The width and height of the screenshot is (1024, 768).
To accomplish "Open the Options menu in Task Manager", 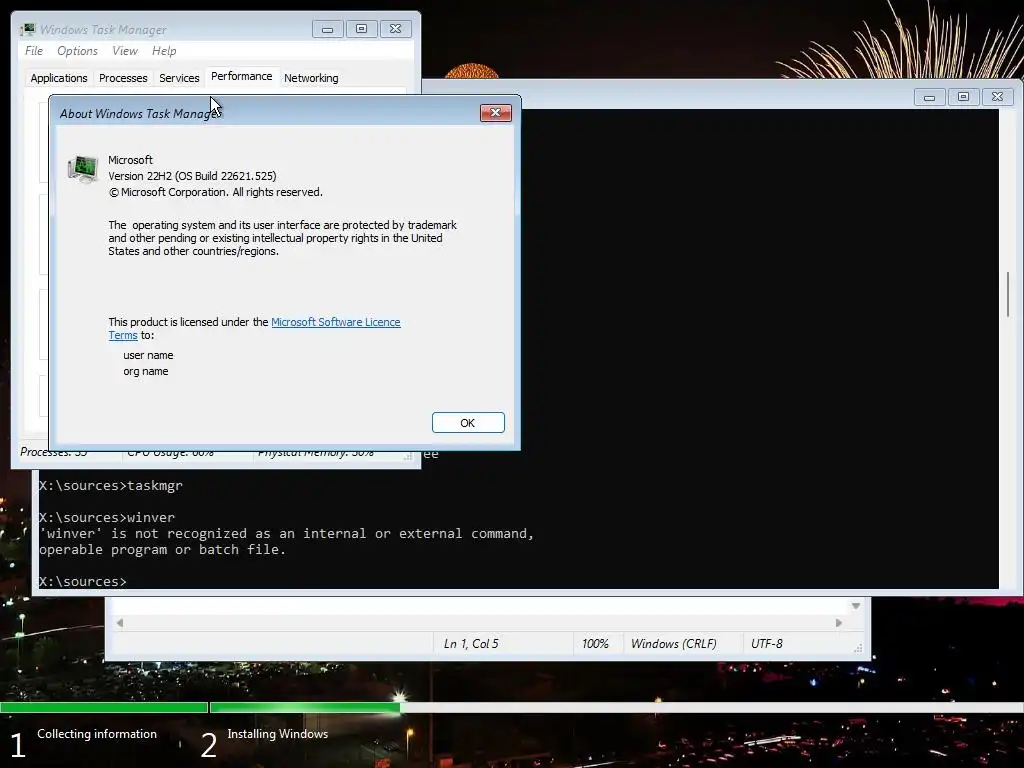I will point(77,51).
